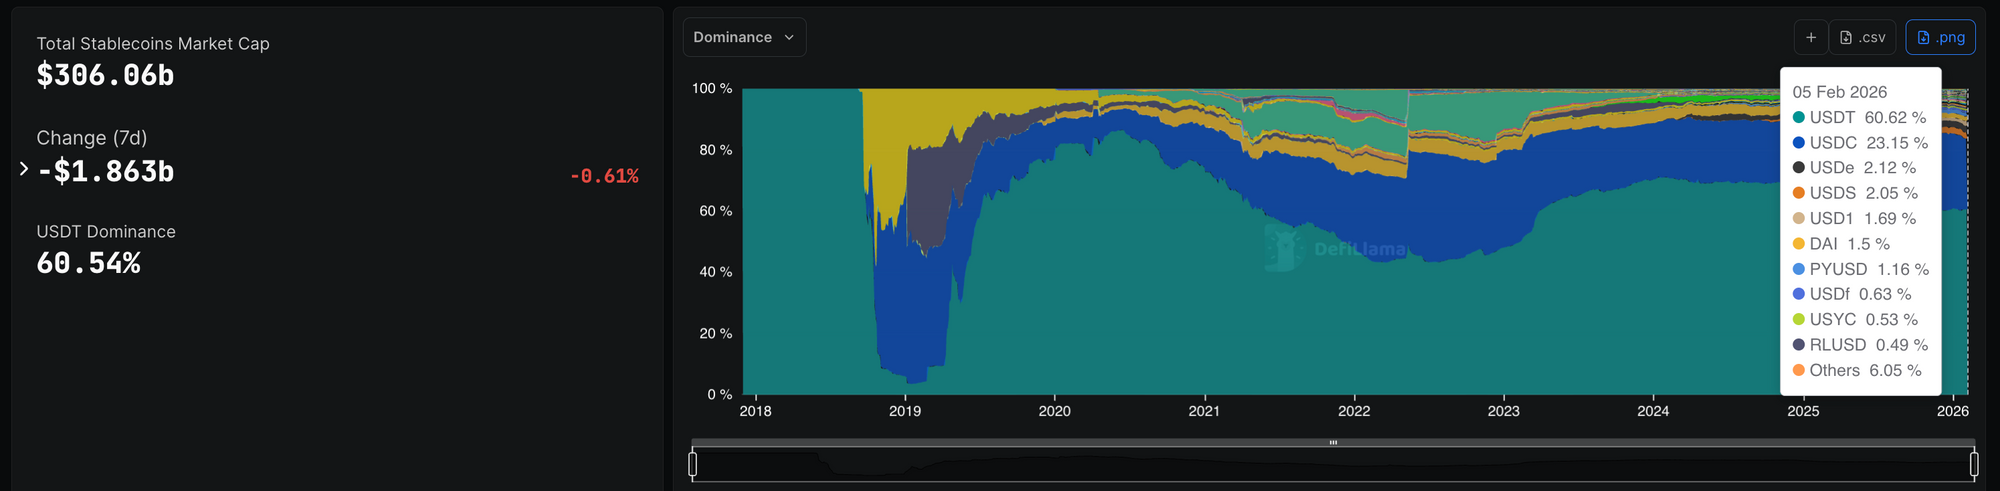Click the 2023 x-axis label

point(1503,411)
